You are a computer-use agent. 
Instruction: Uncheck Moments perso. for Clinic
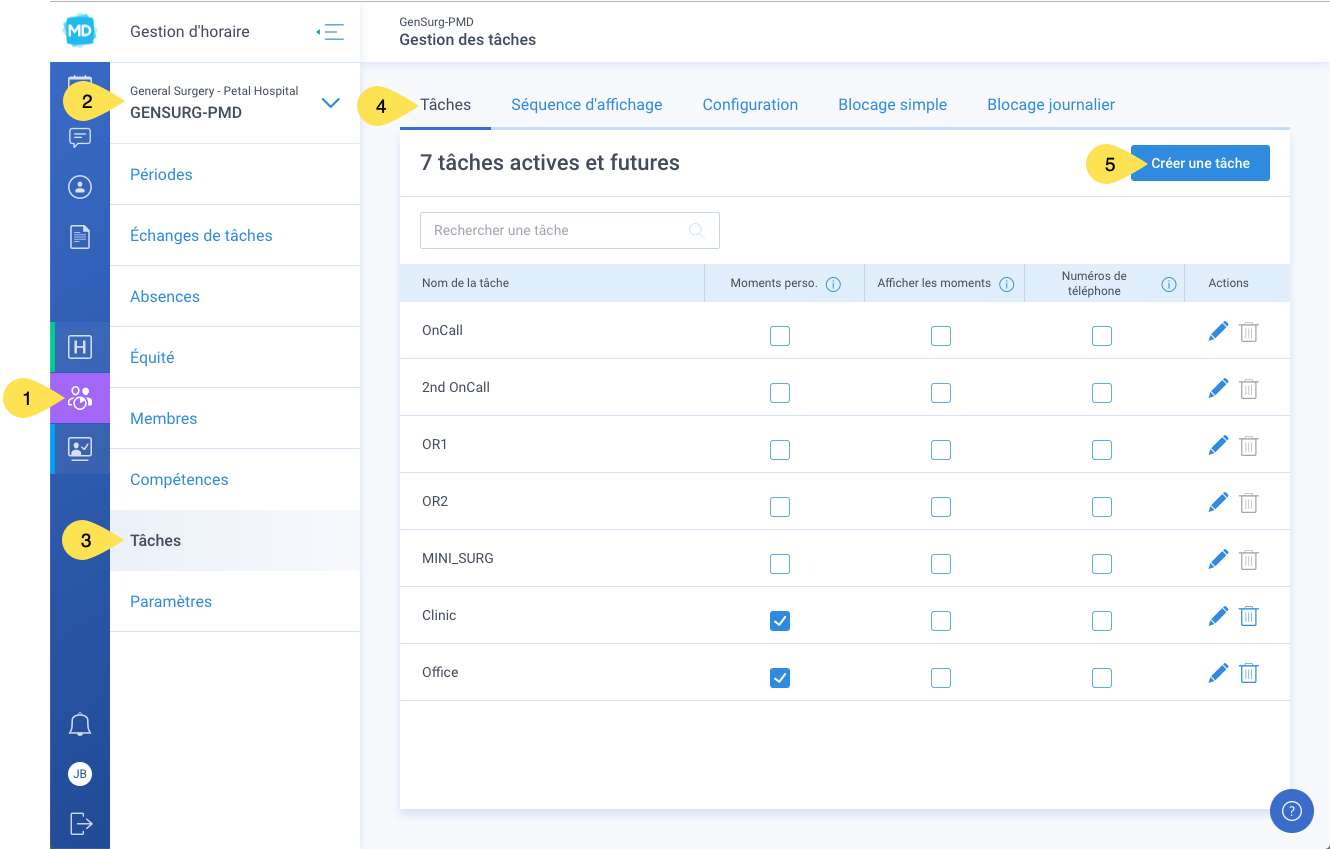click(x=780, y=621)
